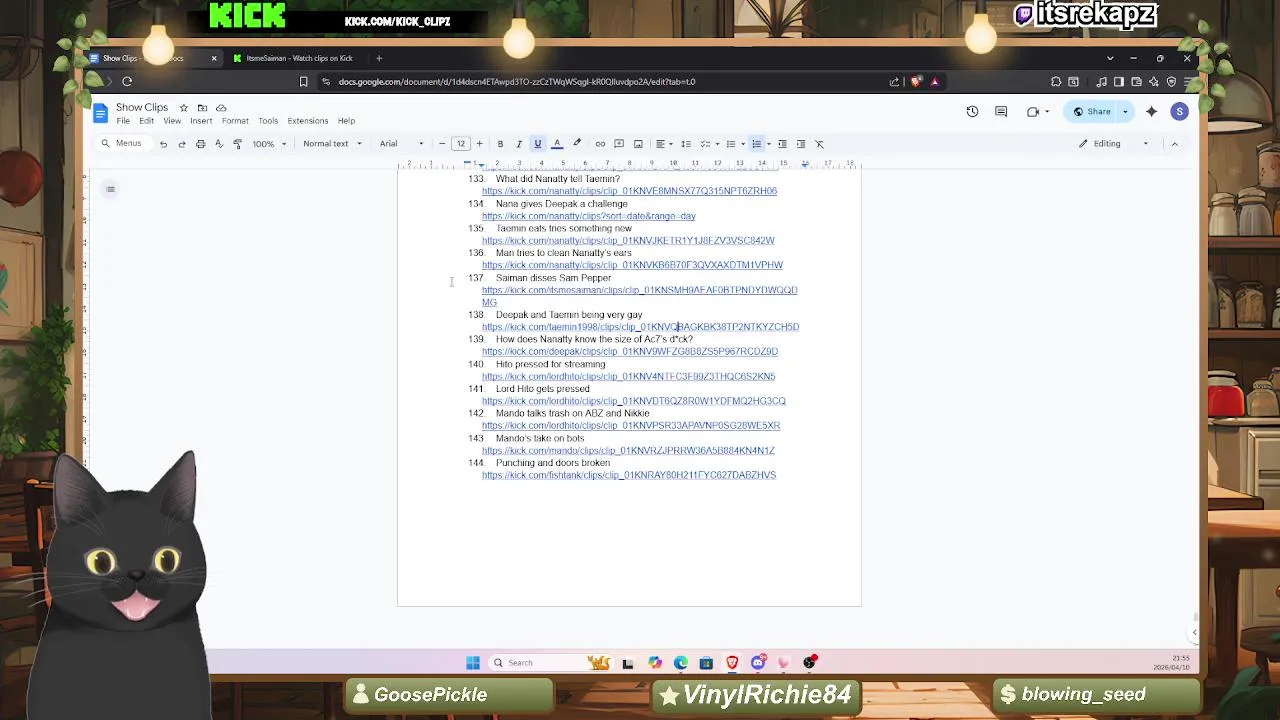The height and width of the screenshot is (720, 1280).
Task: Click the Spelling and grammar check icon
Action: [218, 144]
